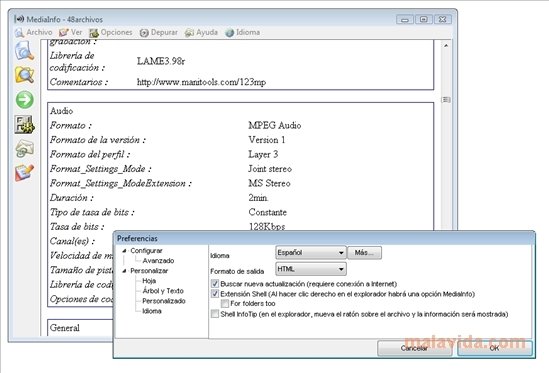Viewport: 549px width, 373px height.
Task: Collapse the Configurar tree node arrow
Action: 124,251
